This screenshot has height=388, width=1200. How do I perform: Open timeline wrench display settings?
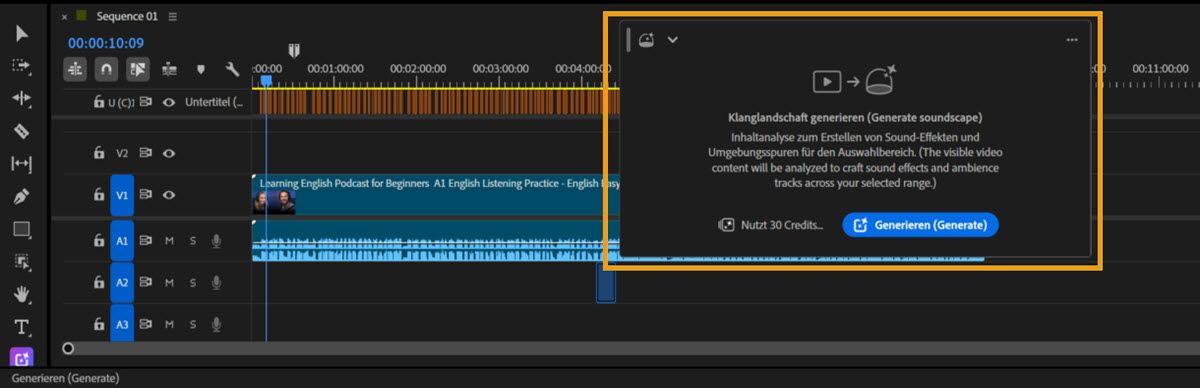pyautogui.click(x=232, y=69)
